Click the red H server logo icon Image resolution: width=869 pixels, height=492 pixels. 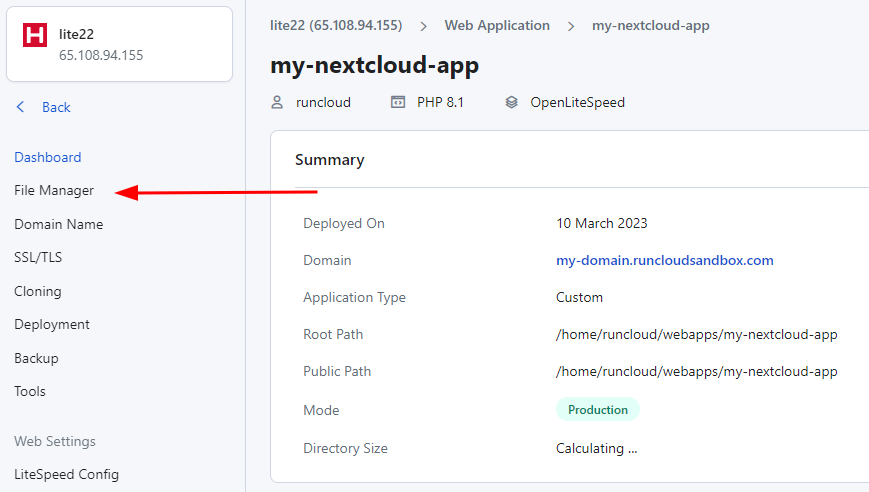point(35,35)
